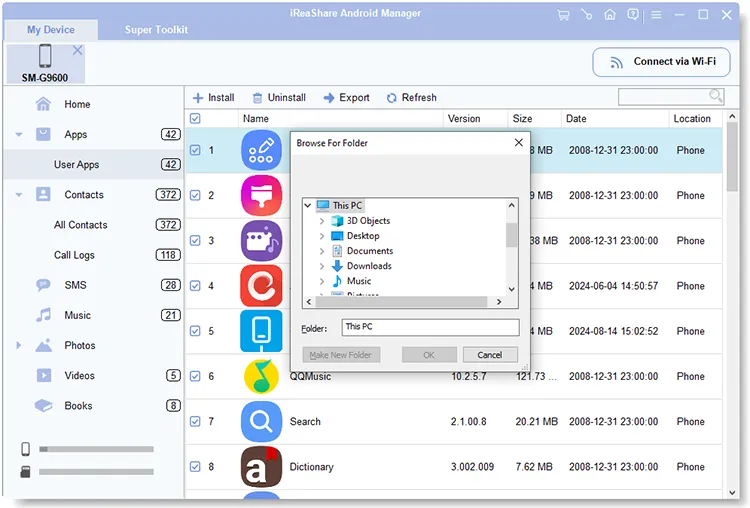Open SMS in the sidebar
750x508 pixels.
coord(75,285)
